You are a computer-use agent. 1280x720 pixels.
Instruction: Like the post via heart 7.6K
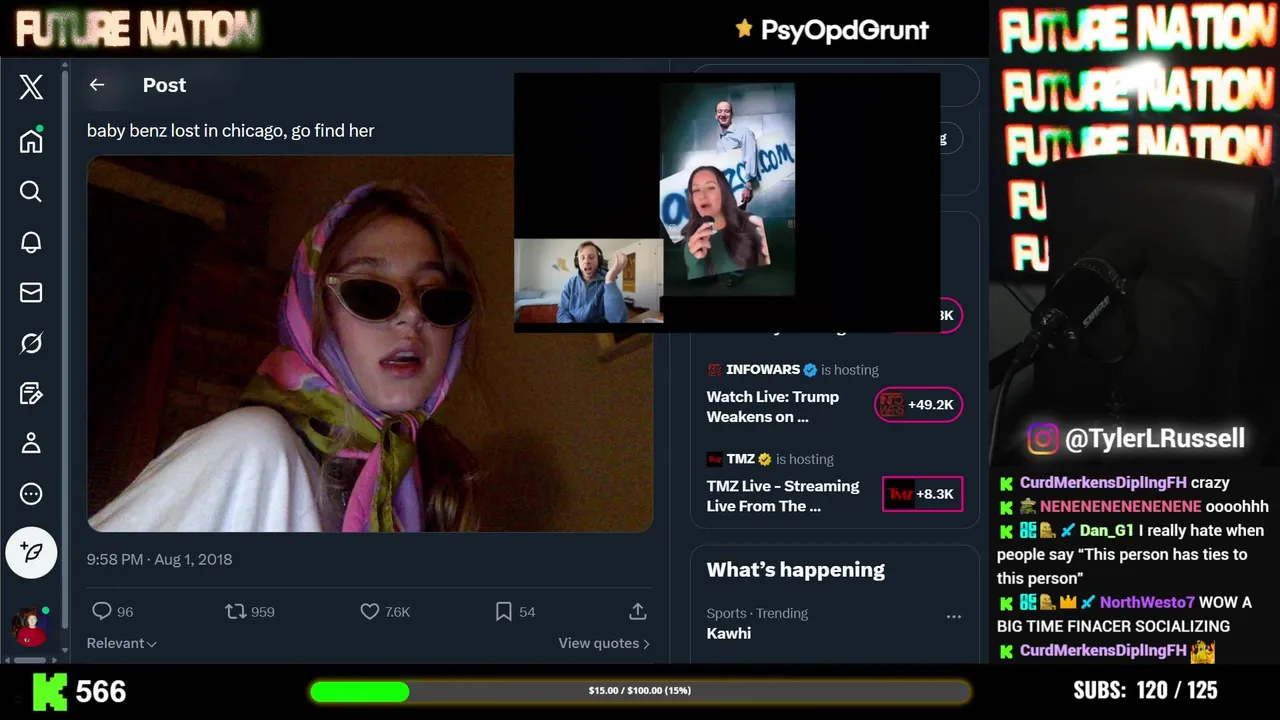coord(370,611)
